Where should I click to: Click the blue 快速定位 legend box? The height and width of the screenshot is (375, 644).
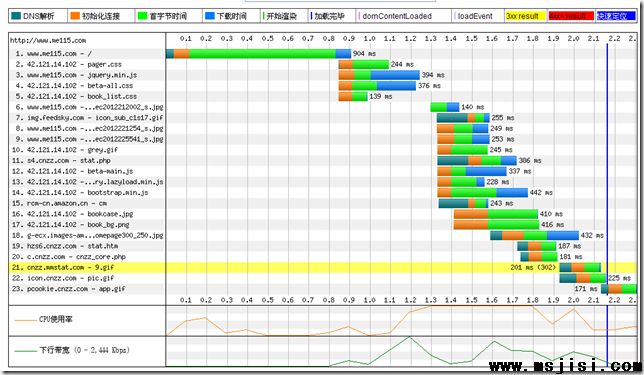pos(616,16)
